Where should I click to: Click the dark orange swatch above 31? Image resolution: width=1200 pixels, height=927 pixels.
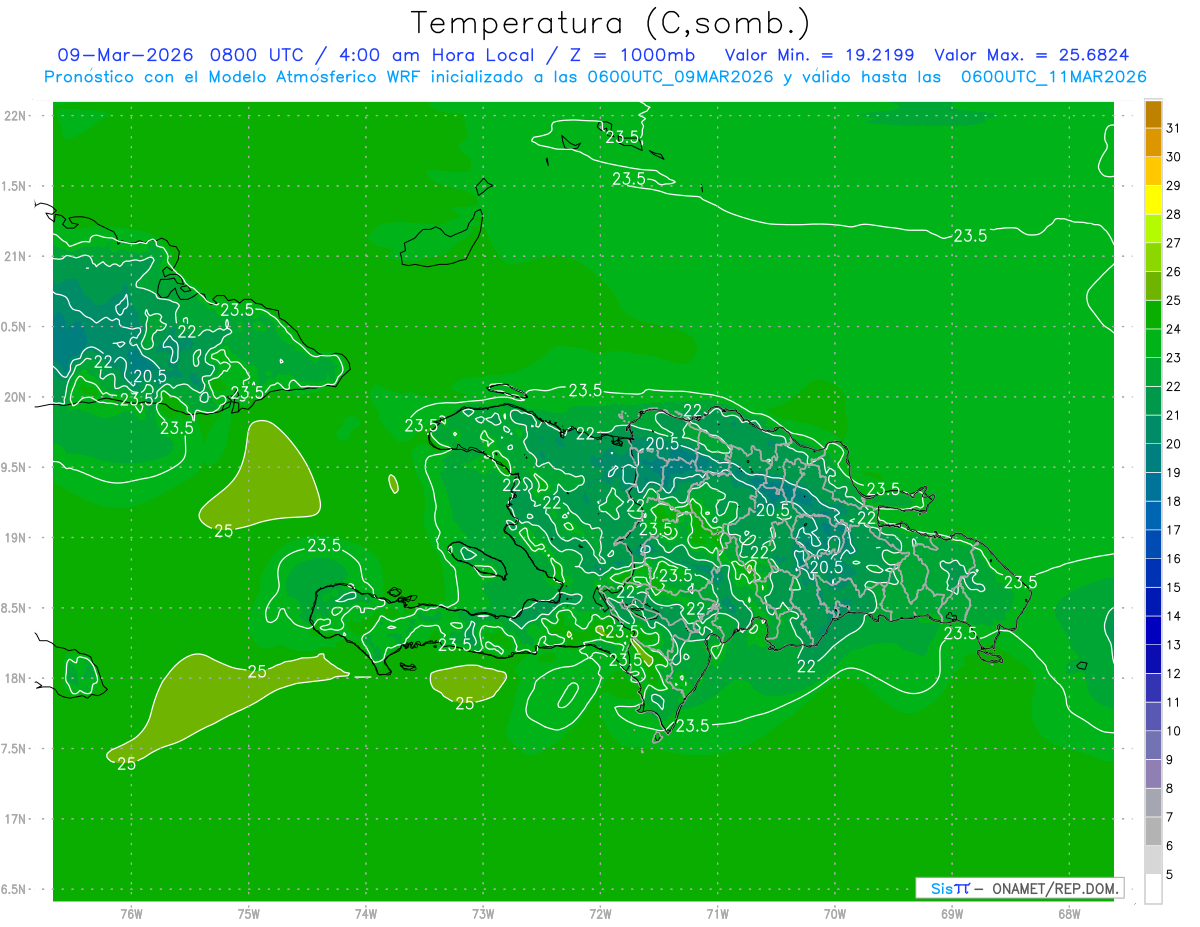coord(1153,115)
